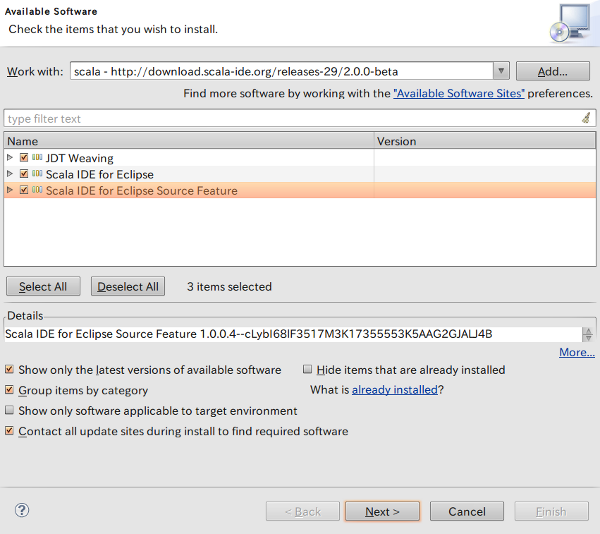Viewport: 600px width, 534px height.
Task: Open the Available Software Sites link
Action: (x=459, y=93)
